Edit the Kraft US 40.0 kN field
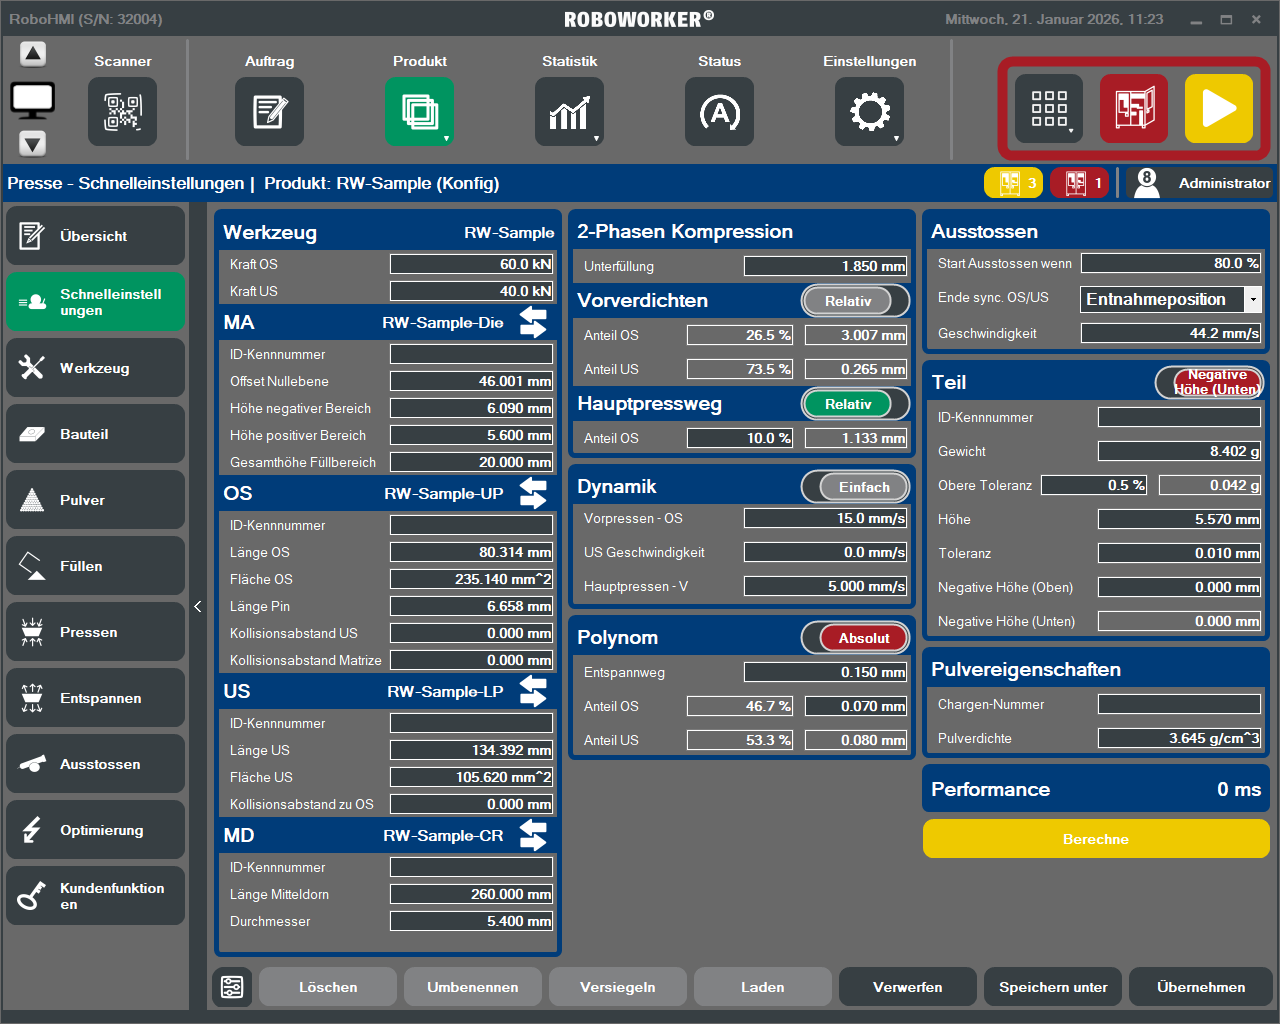1280x1024 pixels. [x=471, y=291]
